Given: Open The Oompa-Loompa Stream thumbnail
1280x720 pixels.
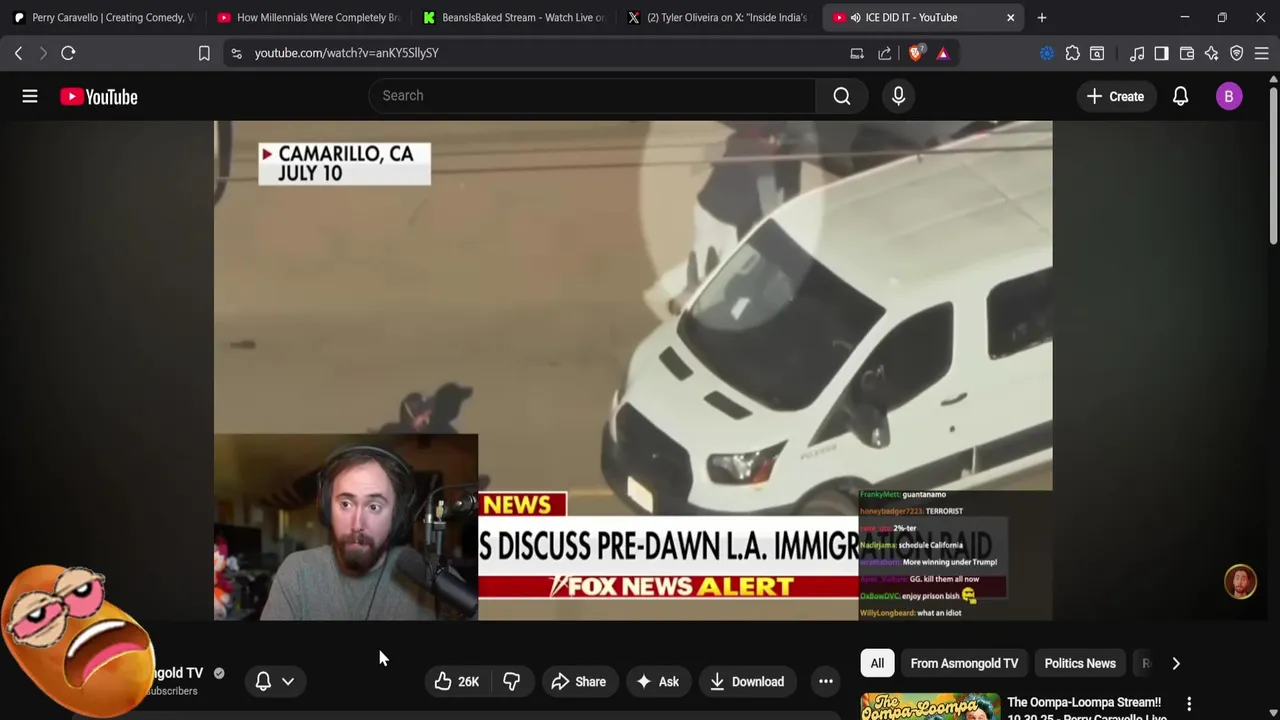Looking at the screenshot, I should click(x=930, y=706).
